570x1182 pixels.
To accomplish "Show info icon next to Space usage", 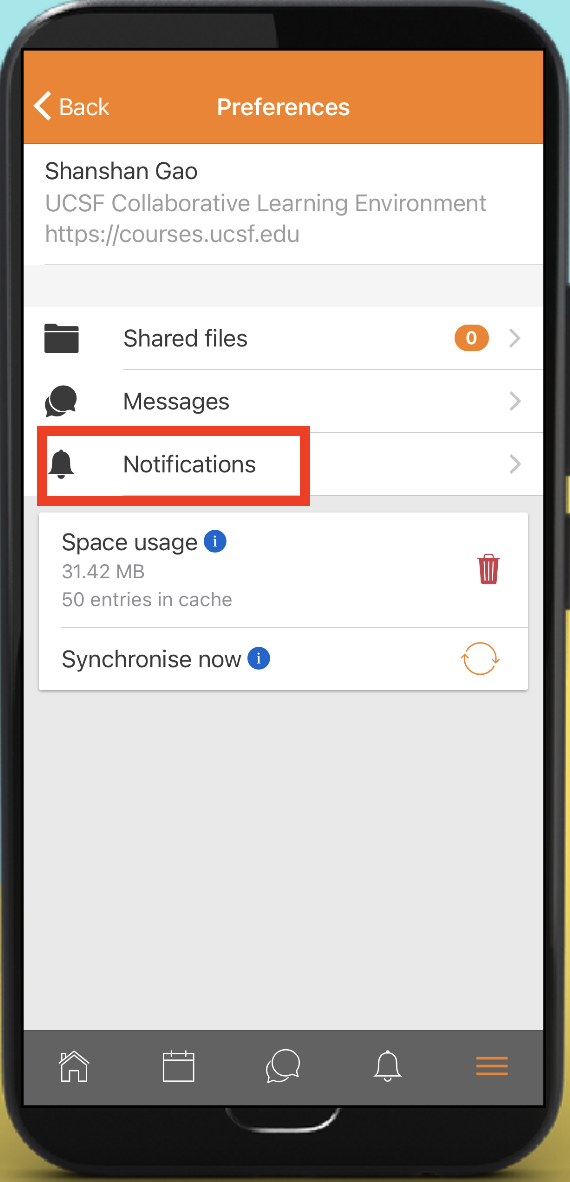I will click(x=216, y=541).
